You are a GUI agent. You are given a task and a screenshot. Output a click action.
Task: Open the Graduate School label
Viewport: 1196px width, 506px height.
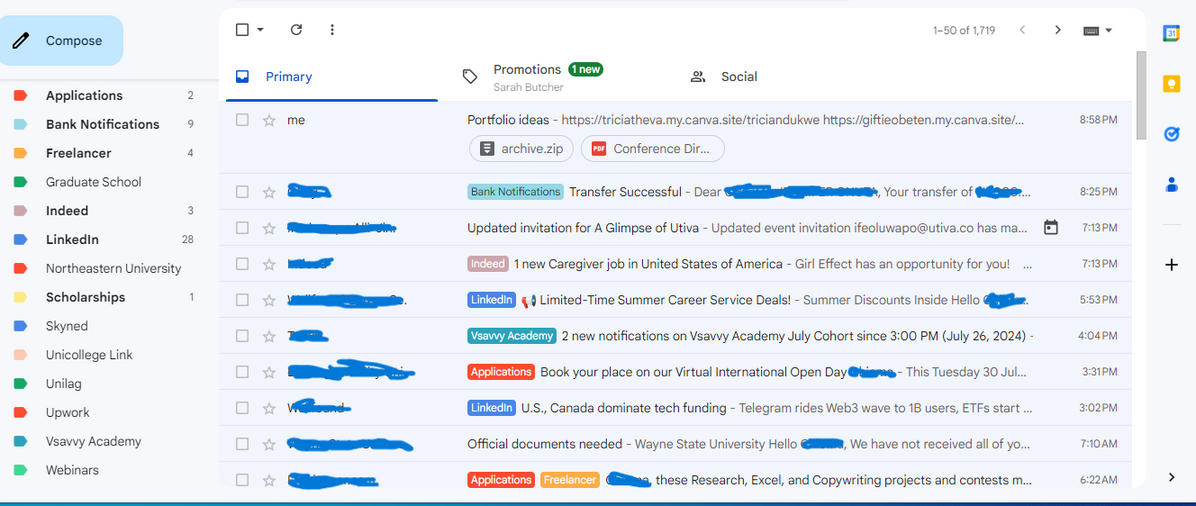tap(93, 182)
